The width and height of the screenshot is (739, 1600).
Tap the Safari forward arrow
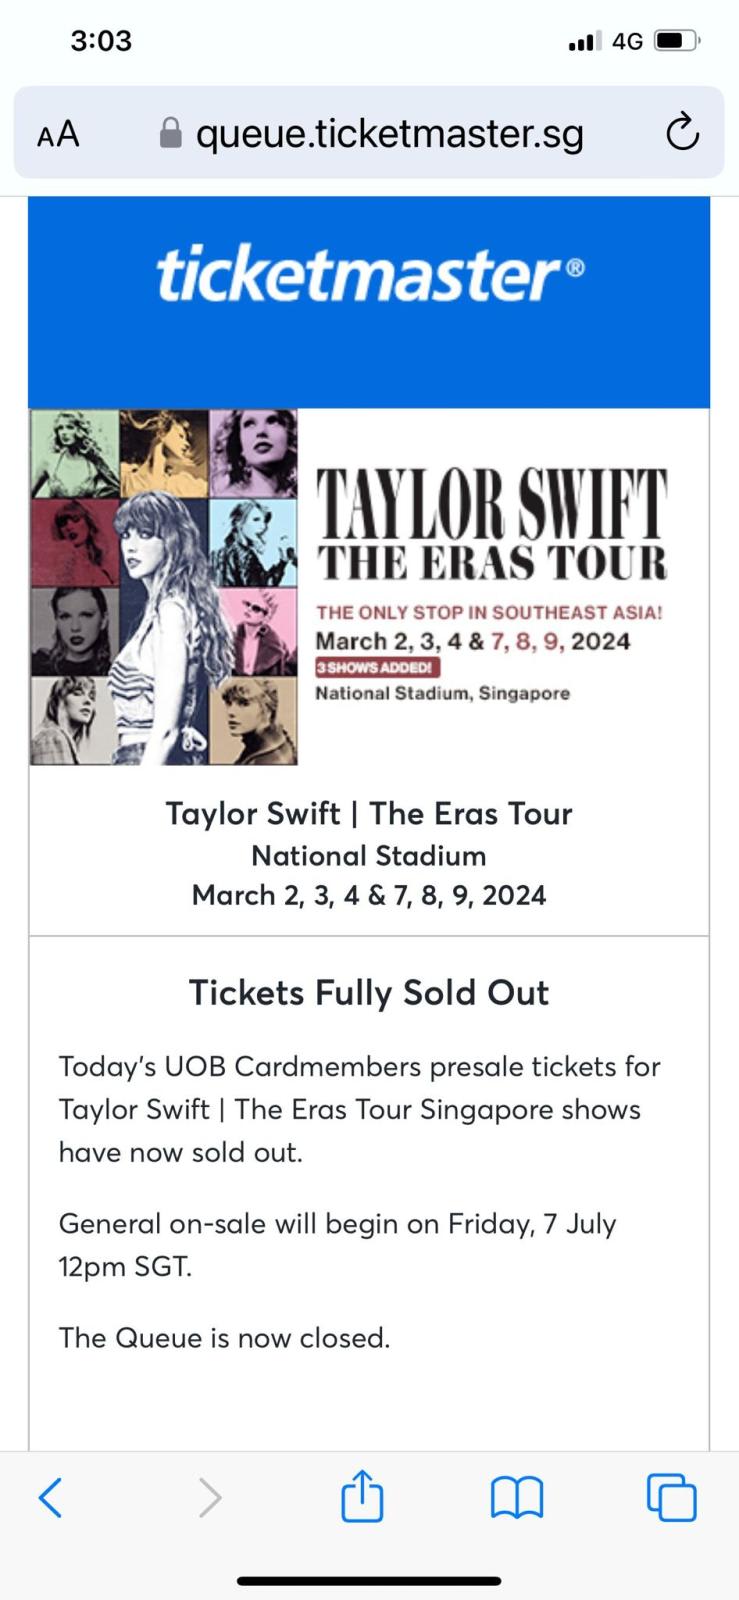[x=209, y=1497]
